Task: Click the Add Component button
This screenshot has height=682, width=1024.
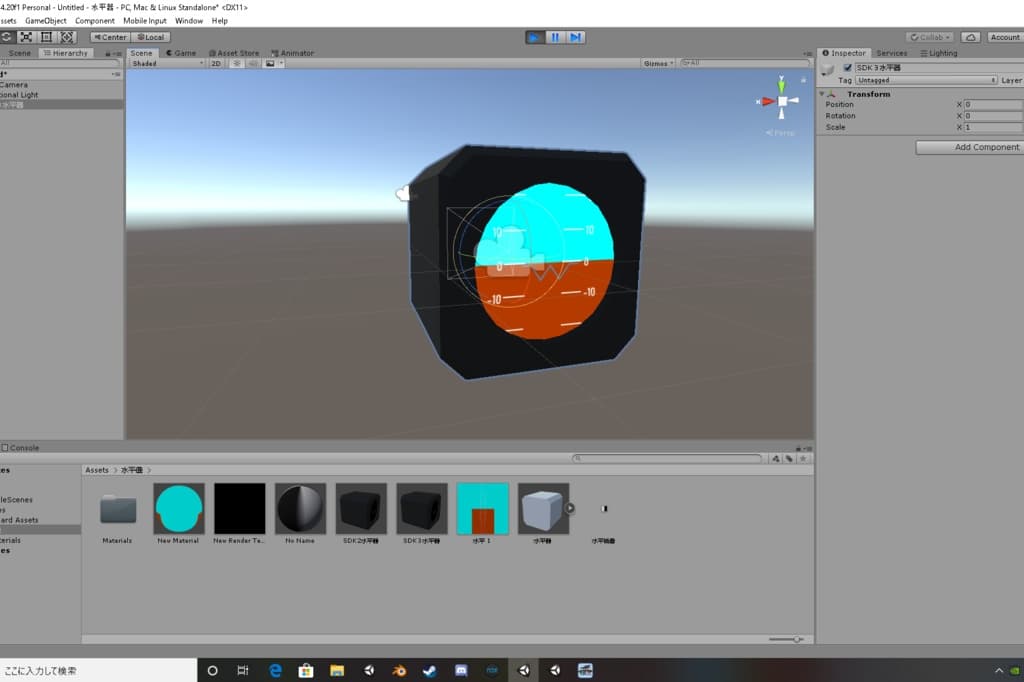Action: (970, 148)
